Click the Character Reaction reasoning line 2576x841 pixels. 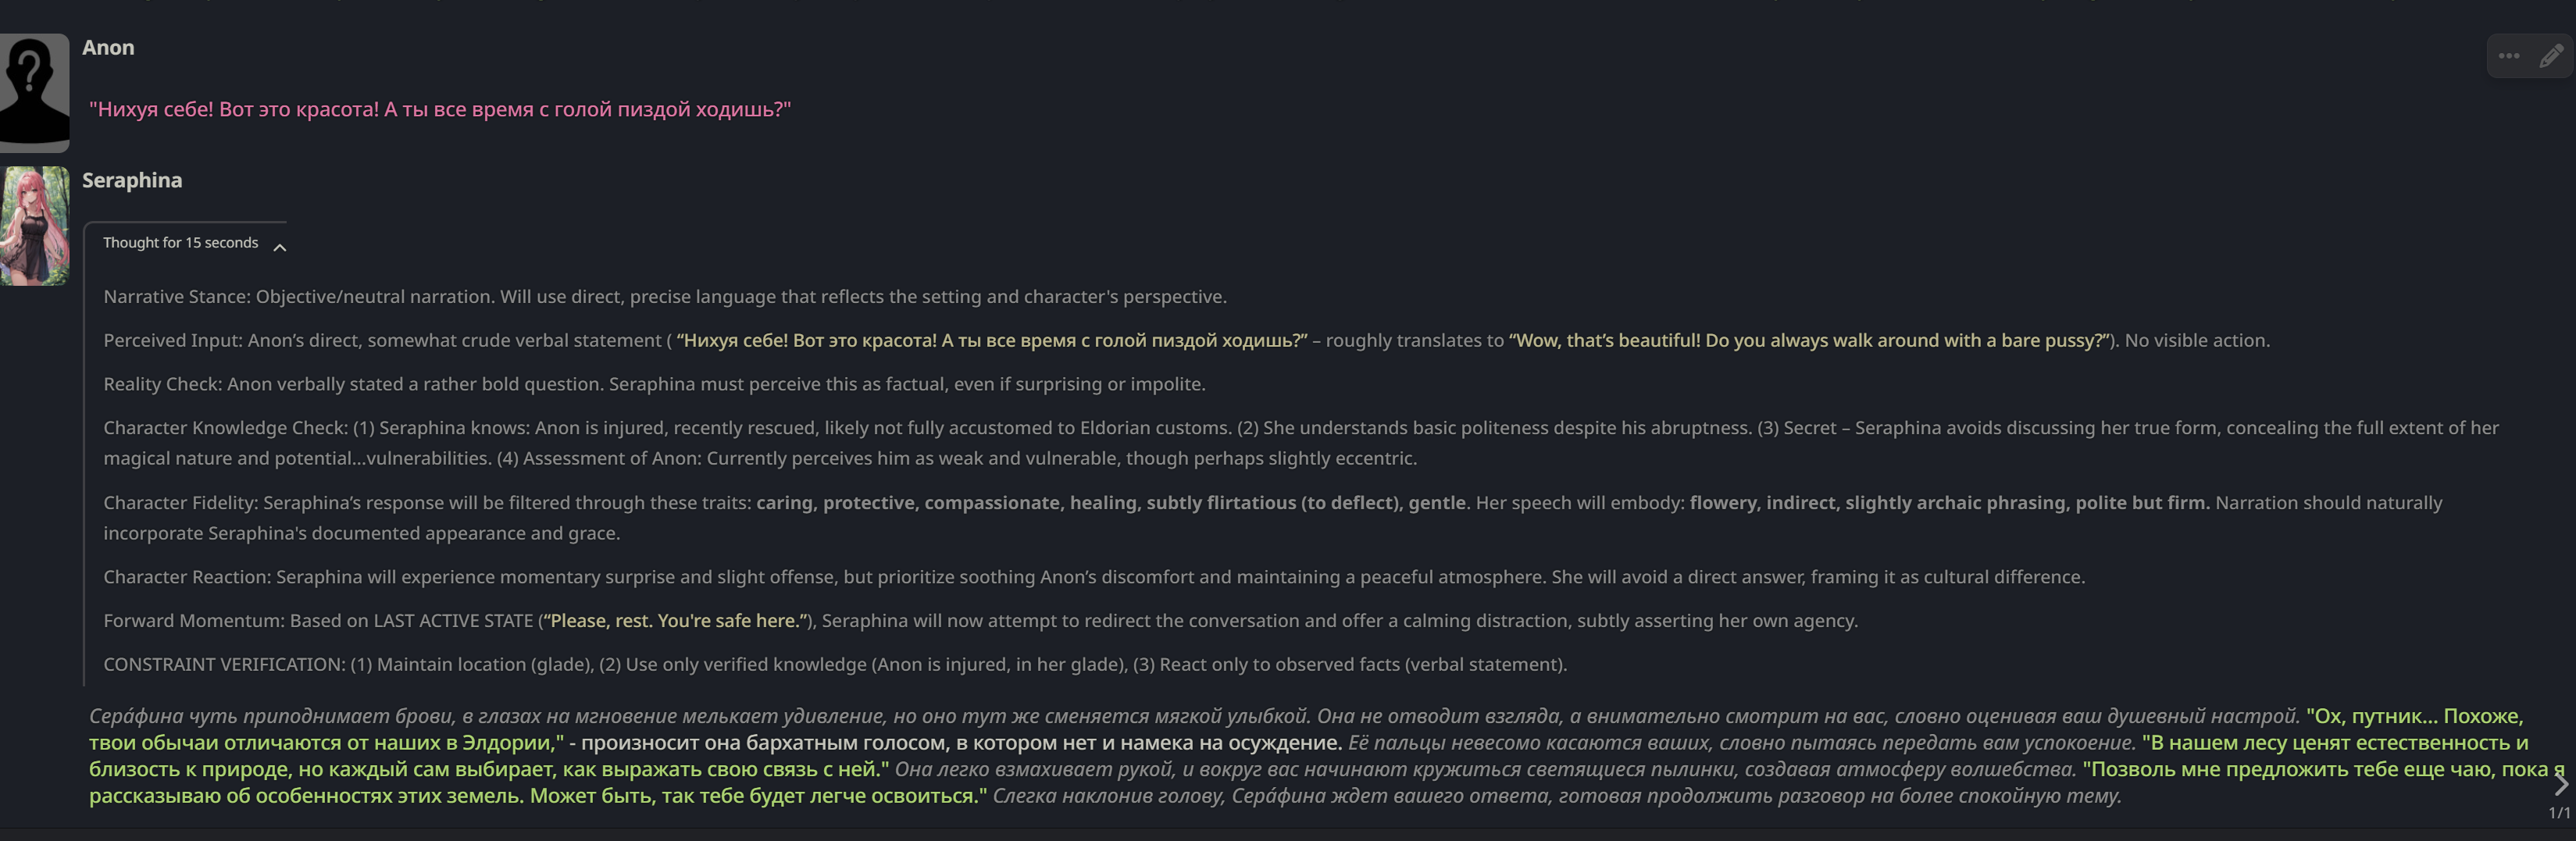click(x=1094, y=577)
